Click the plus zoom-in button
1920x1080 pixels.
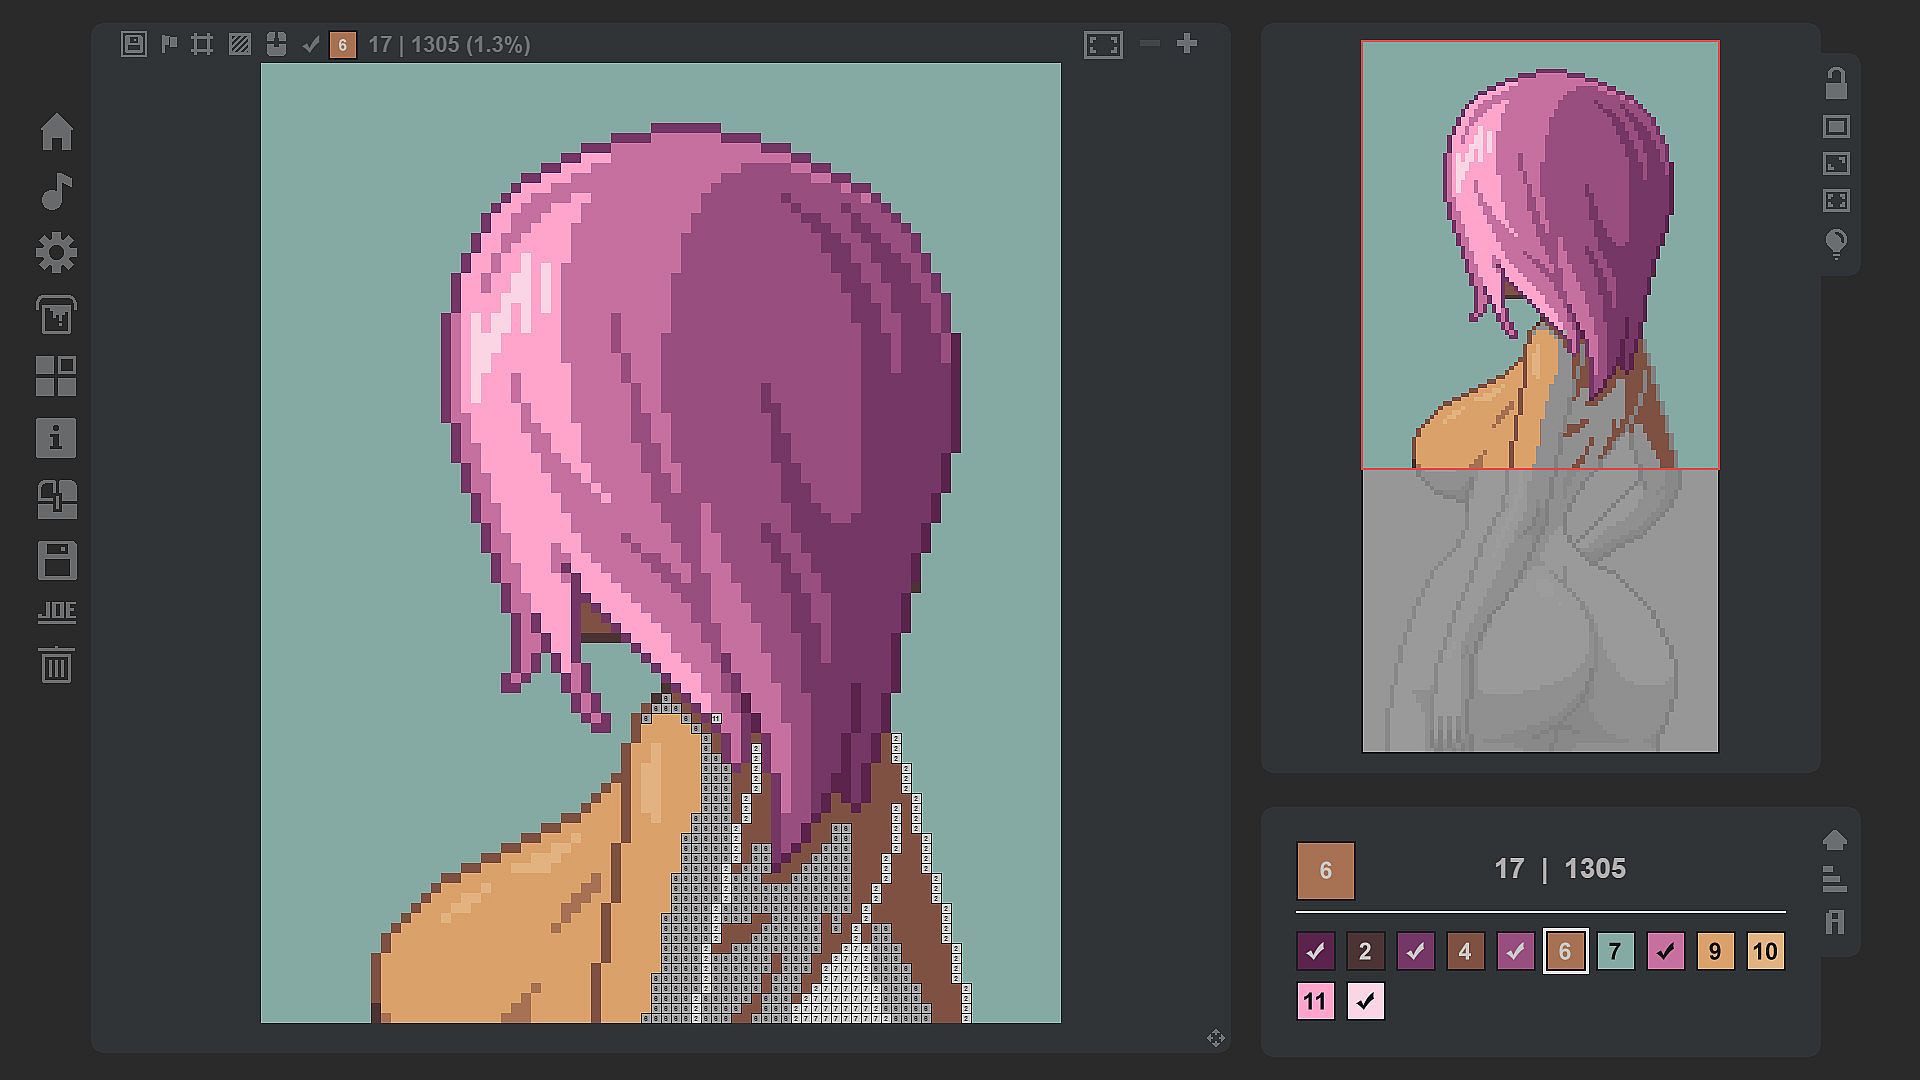pos(1187,44)
